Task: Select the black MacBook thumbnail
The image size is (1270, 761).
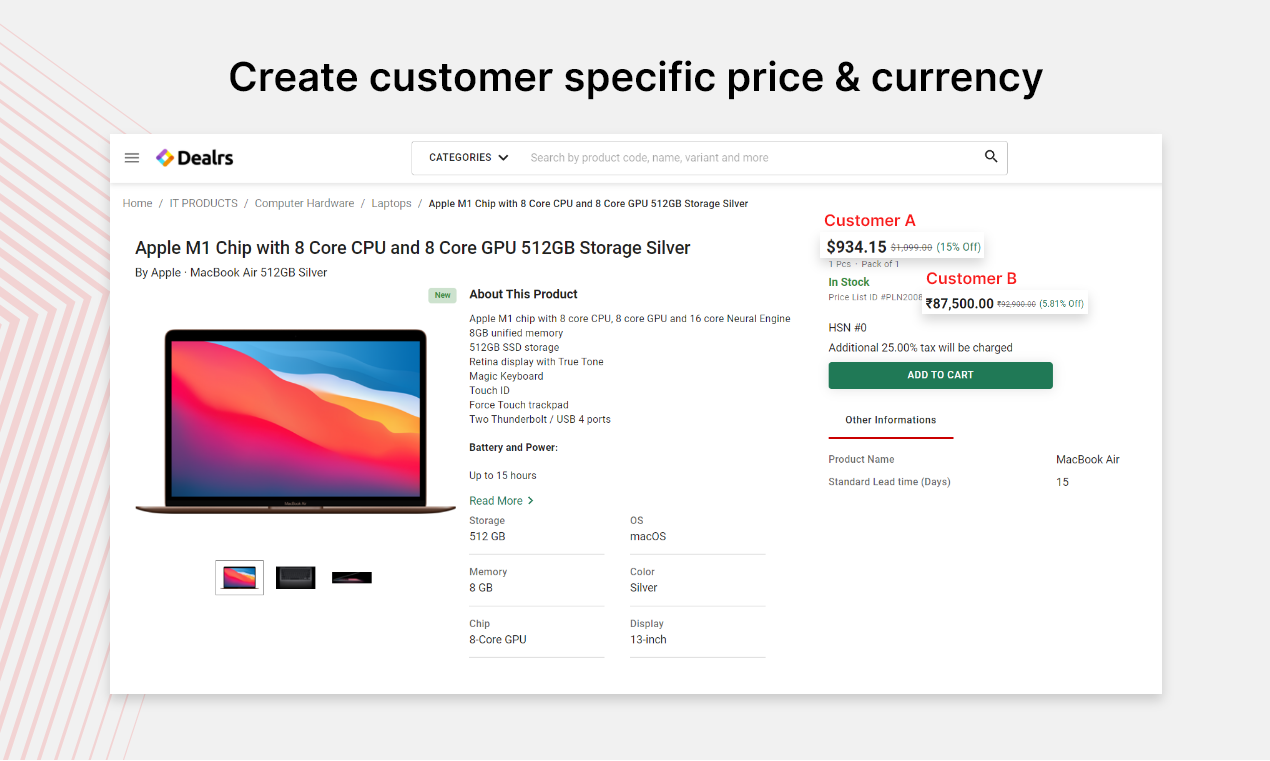Action: (x=295, y=577)
